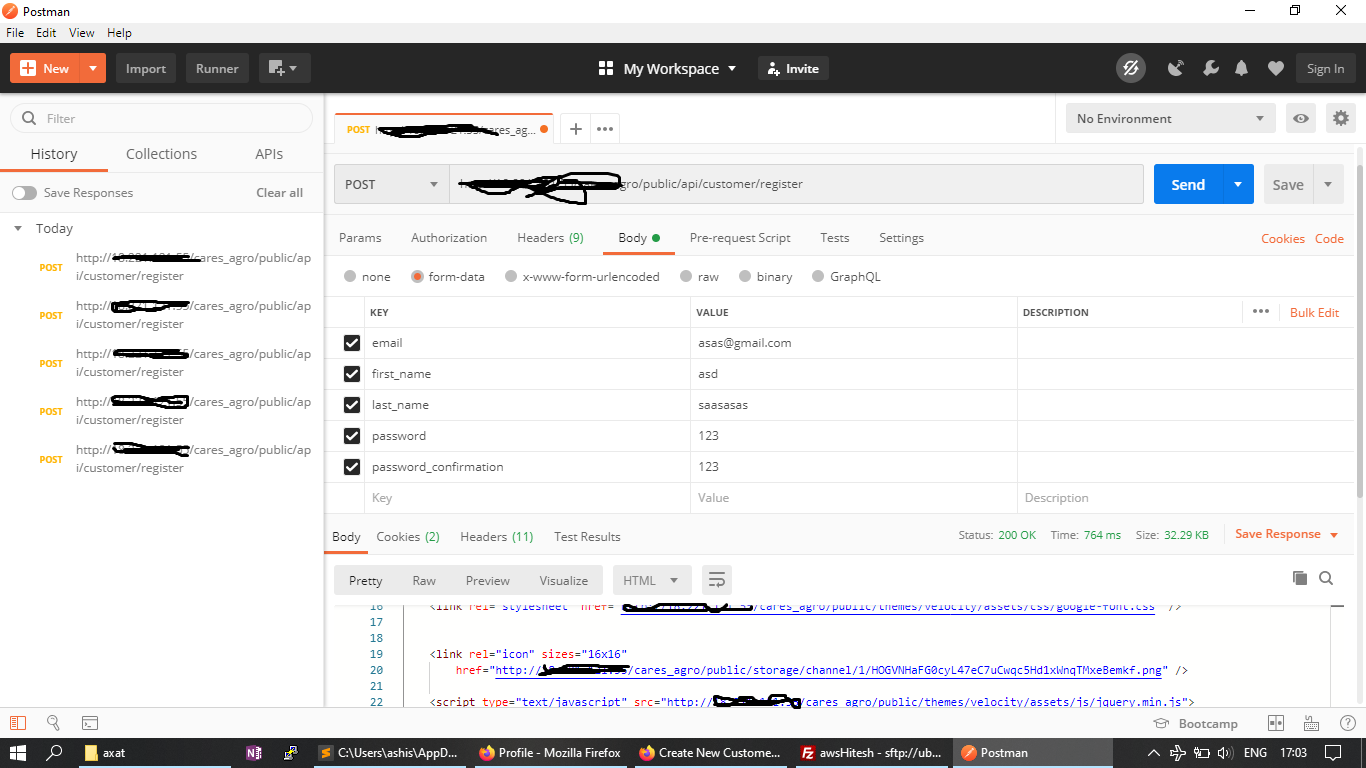Click the Send button
The width and height of the screenshot is (1366, 768).
pos(1188,184)
